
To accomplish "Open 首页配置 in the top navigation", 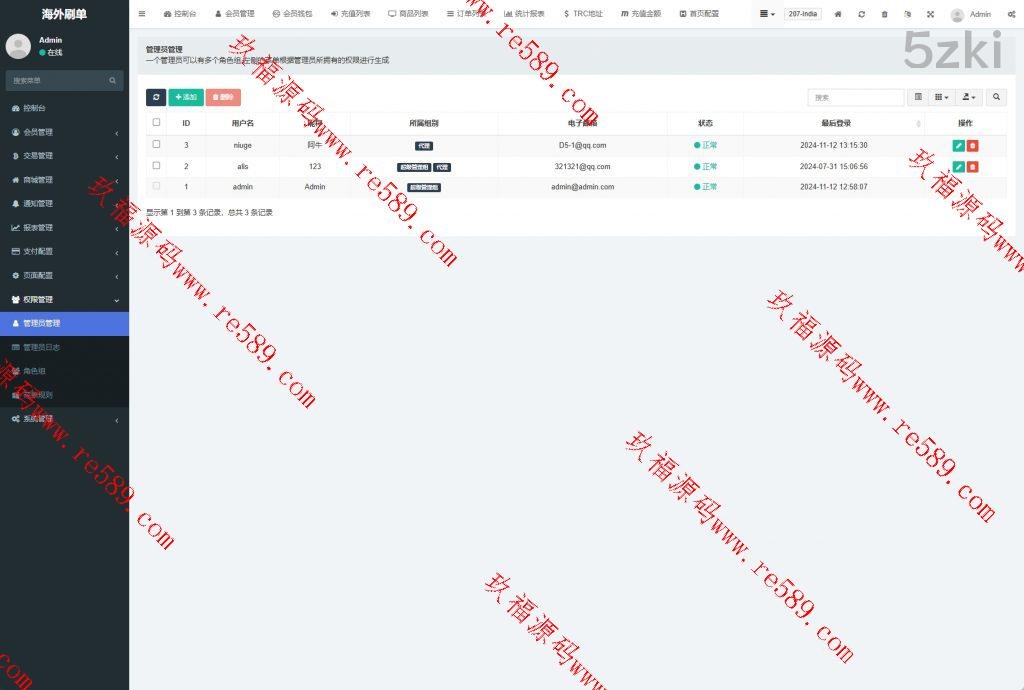I will point(699,14).
